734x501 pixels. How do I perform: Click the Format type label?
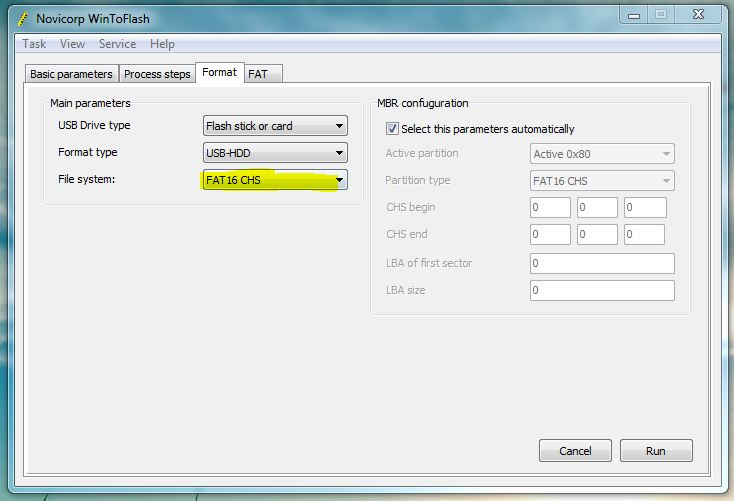tap(88, 152)
